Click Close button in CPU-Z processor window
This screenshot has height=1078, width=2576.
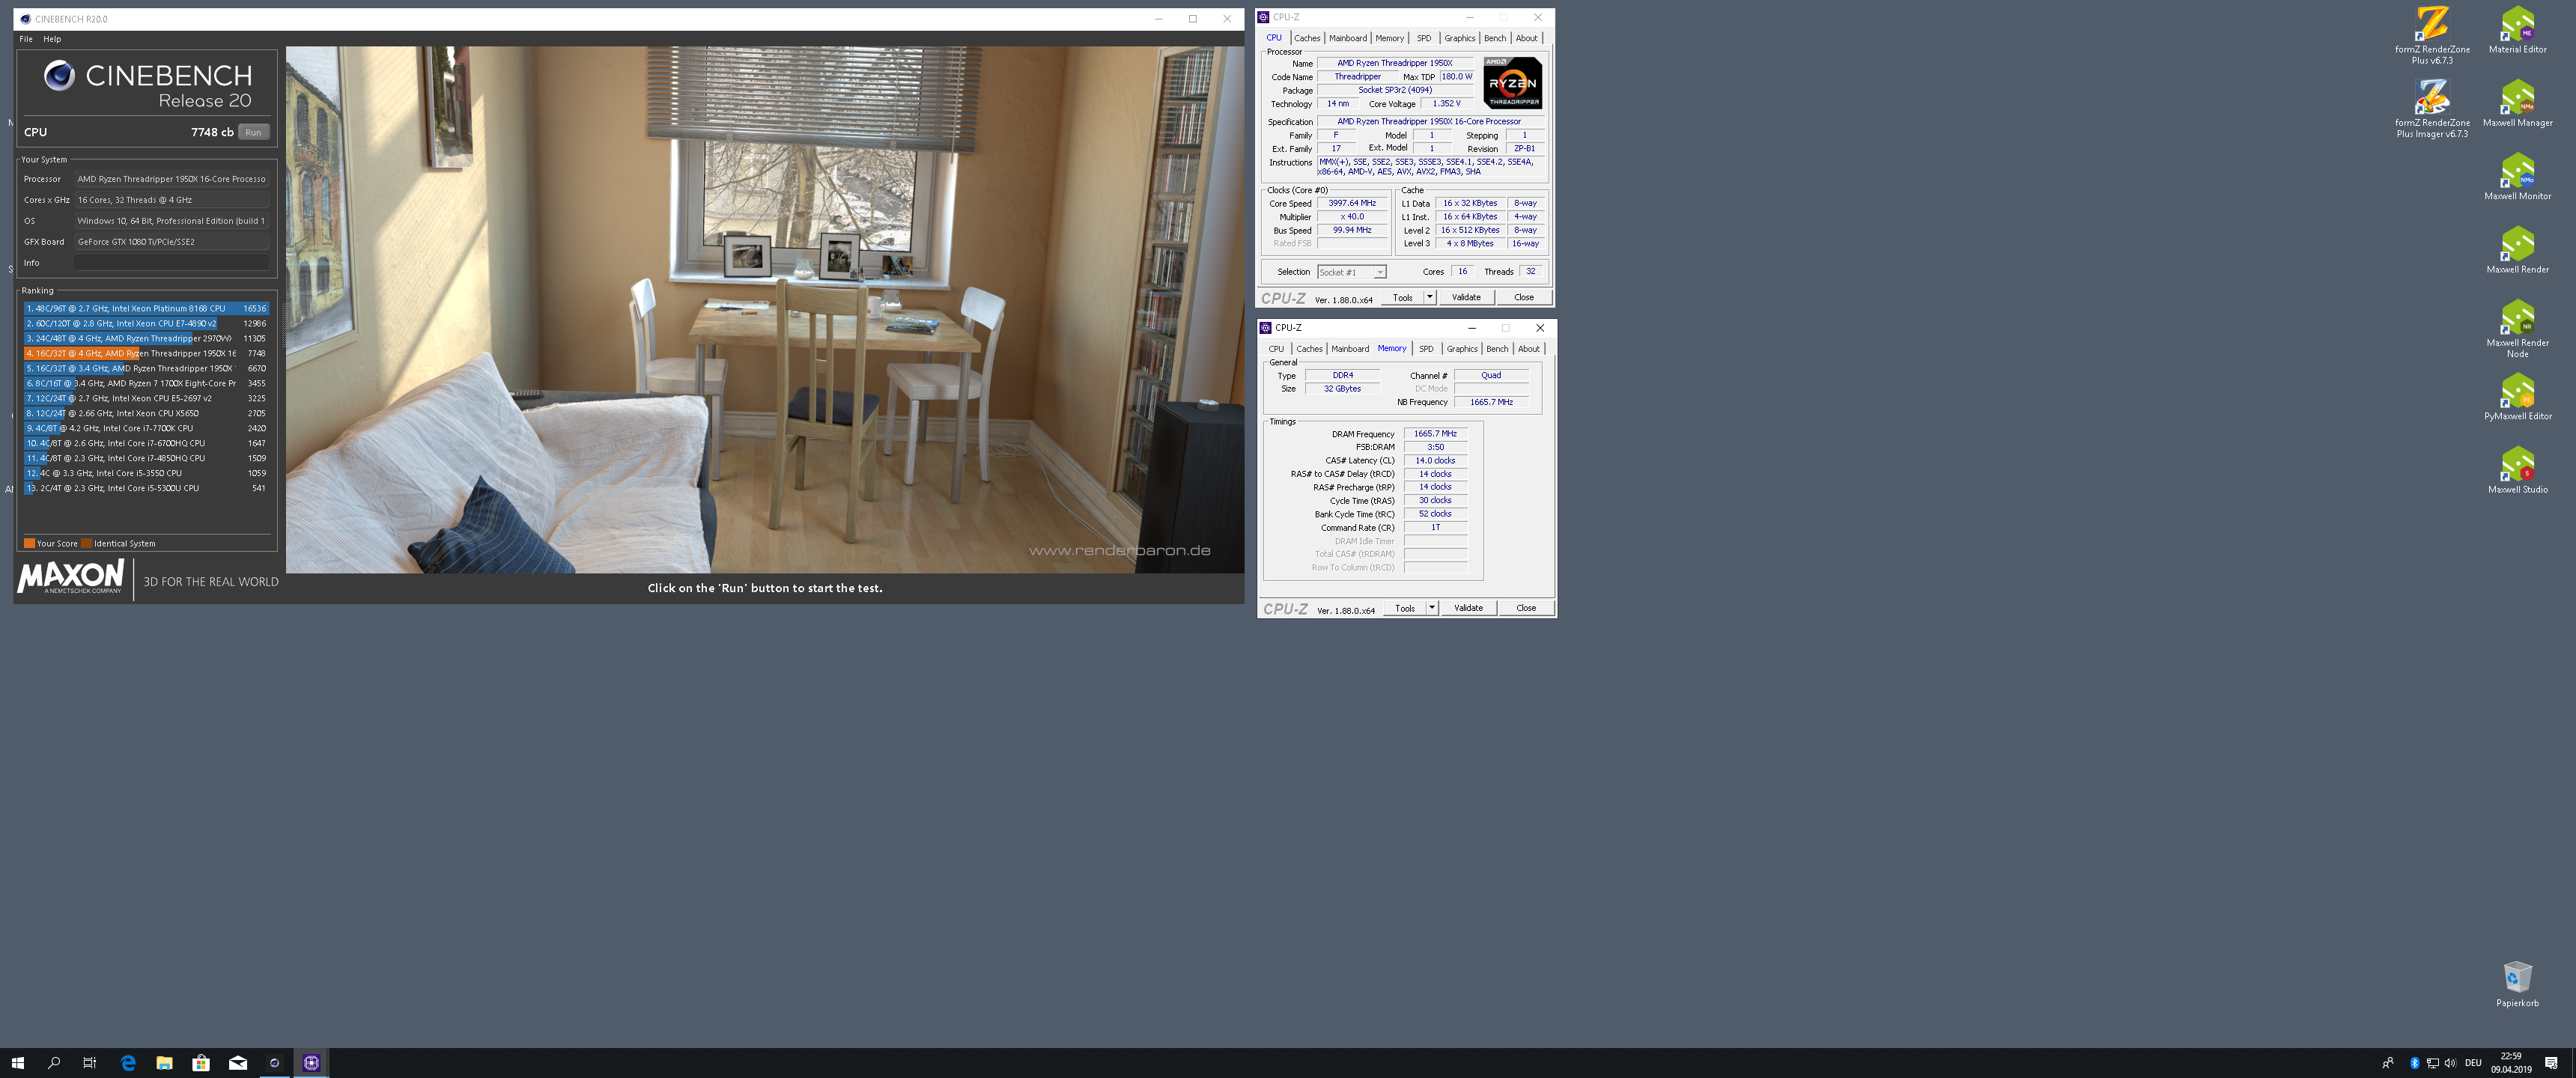(1523, 297)
